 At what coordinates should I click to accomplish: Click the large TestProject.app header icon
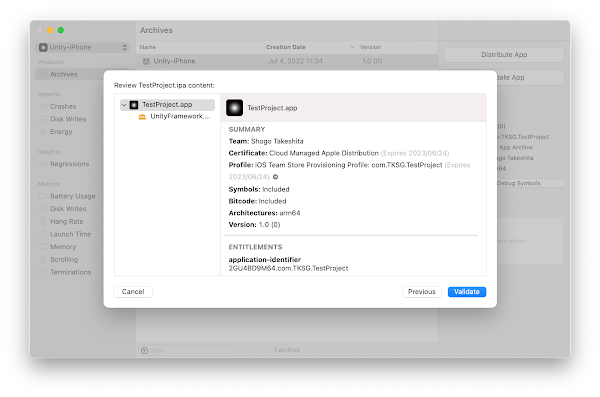pyautogui.click(x=235, y=108)
